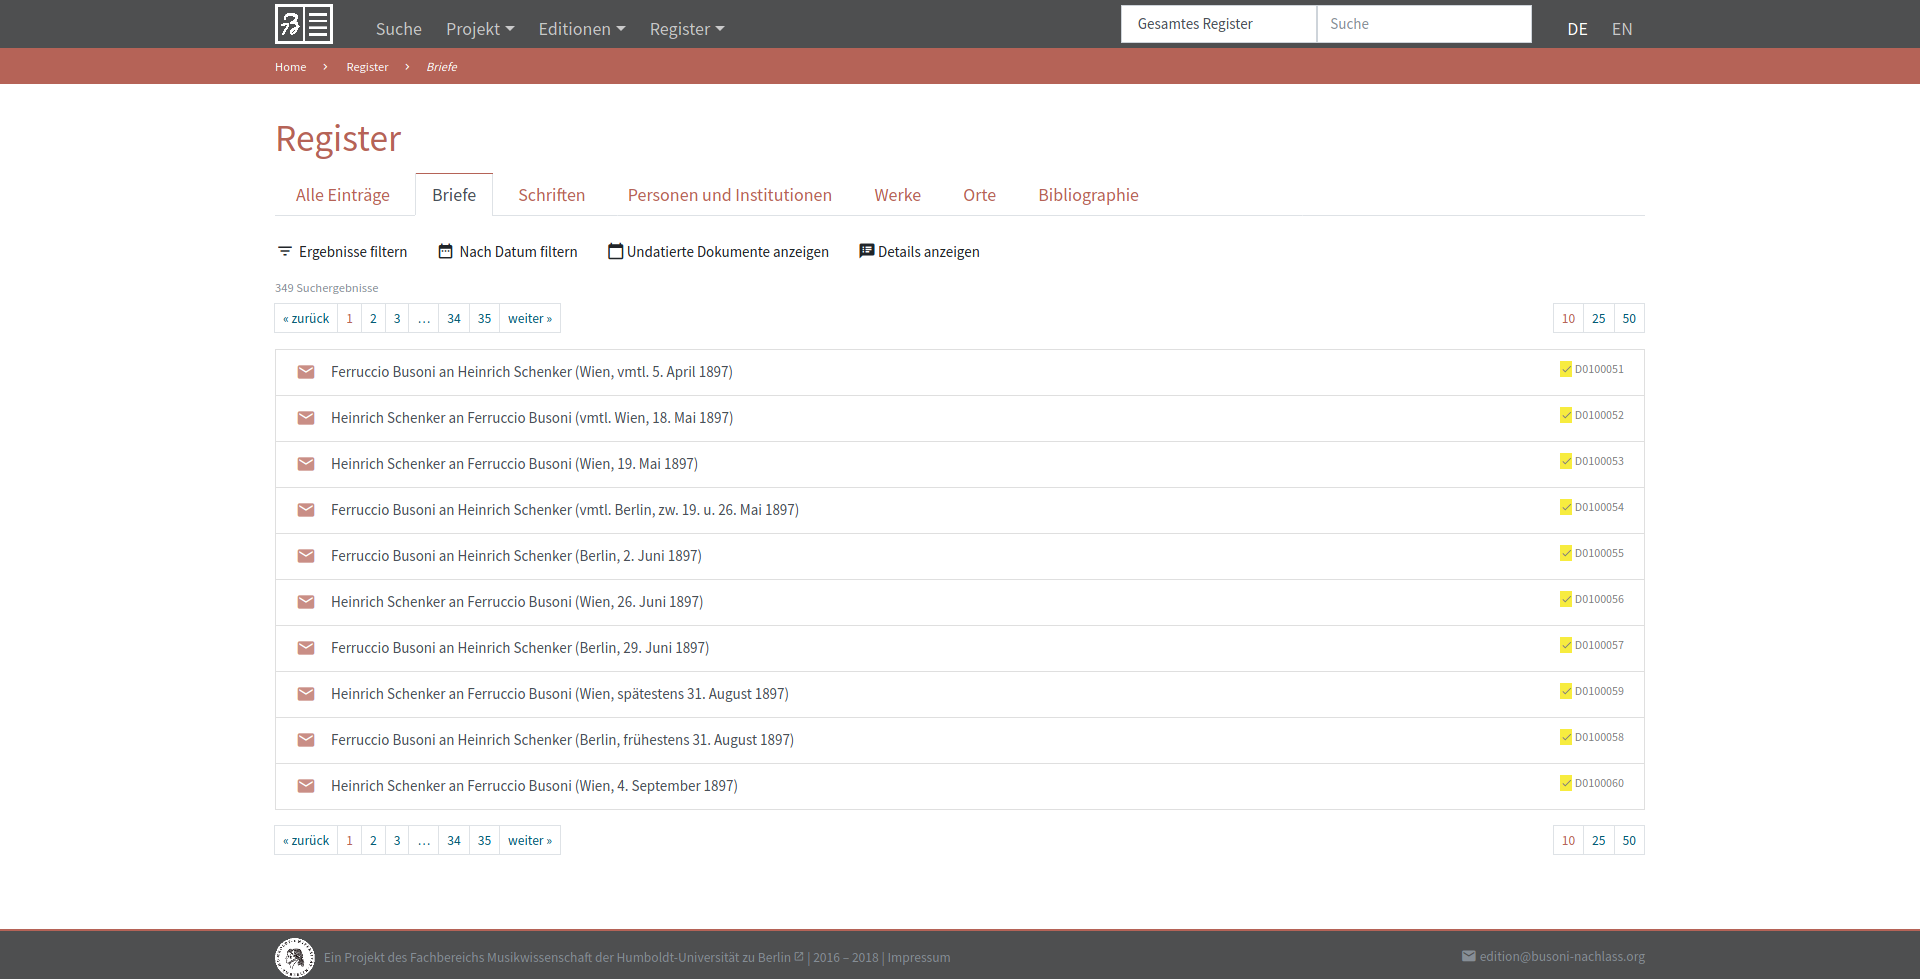Viewport: 1920px width, 979px height.
Task: Click yellow status check for D0100059
Action: coord(1566,691)
